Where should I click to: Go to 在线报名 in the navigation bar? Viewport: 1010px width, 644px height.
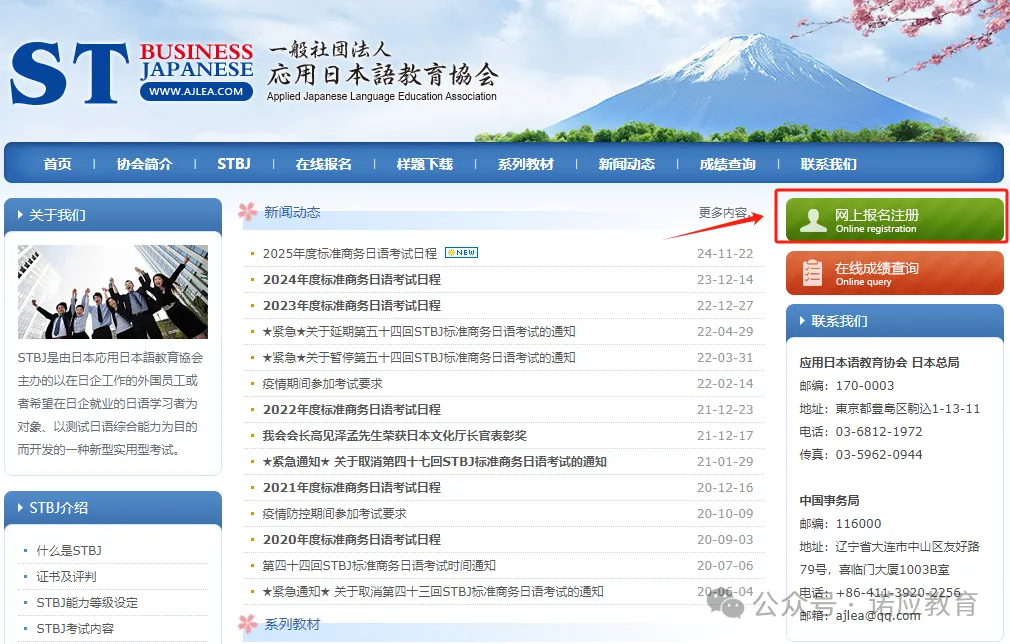pos(323,164)
